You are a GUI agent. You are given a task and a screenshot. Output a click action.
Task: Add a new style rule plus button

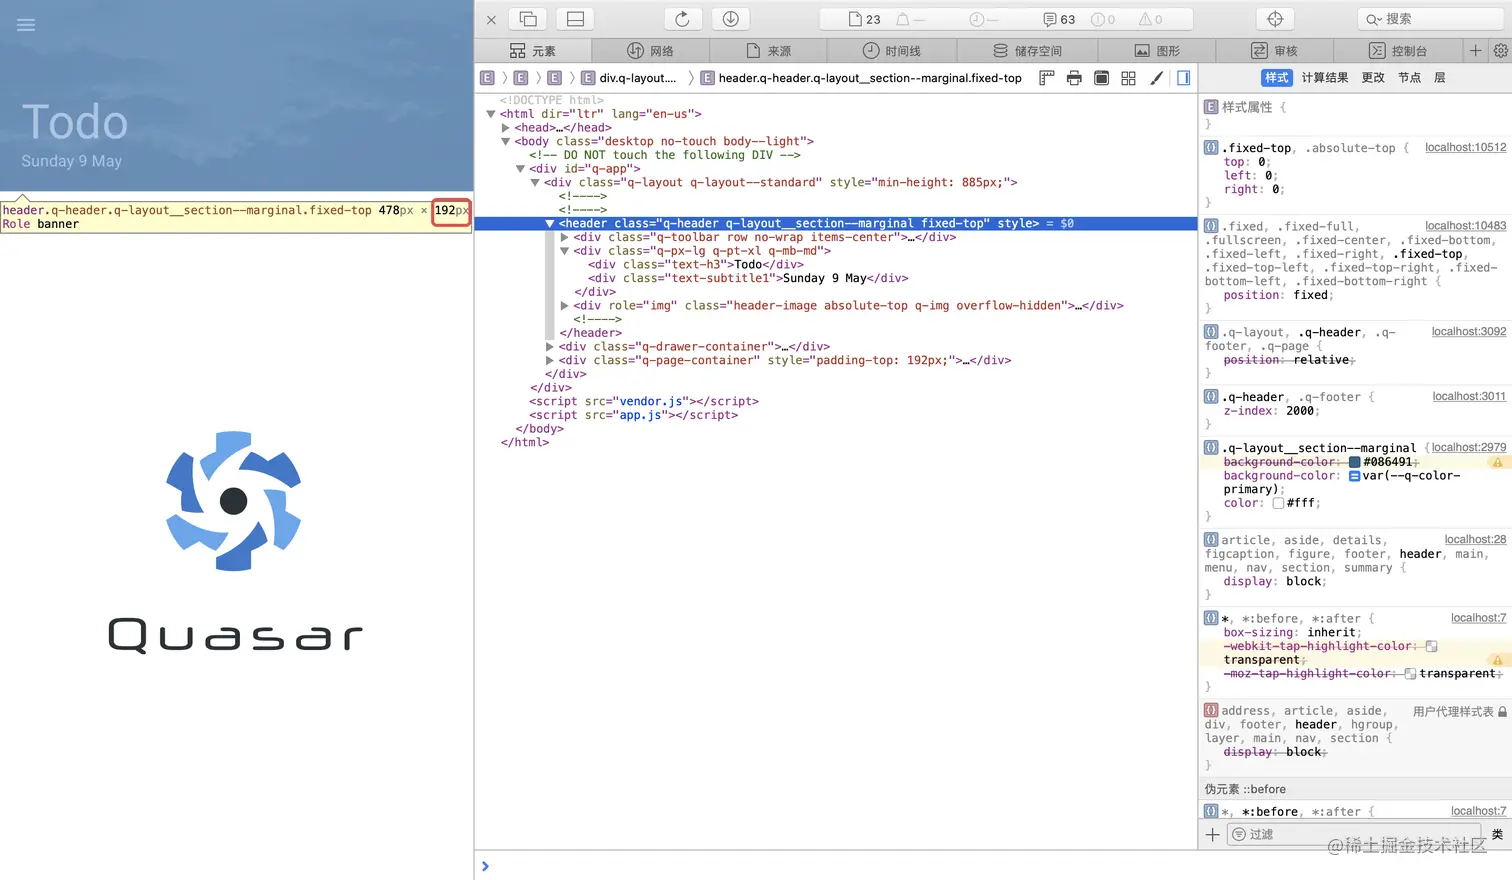1212,835
